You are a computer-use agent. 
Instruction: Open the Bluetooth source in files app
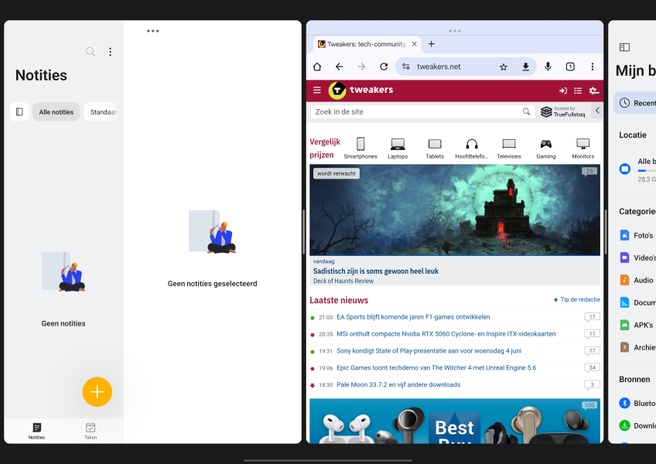point(637,403)
